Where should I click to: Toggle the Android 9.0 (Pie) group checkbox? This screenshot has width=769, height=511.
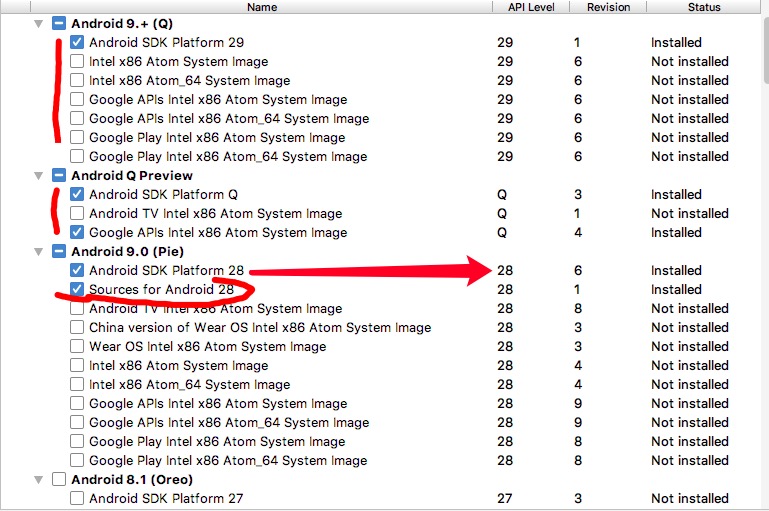59,252
